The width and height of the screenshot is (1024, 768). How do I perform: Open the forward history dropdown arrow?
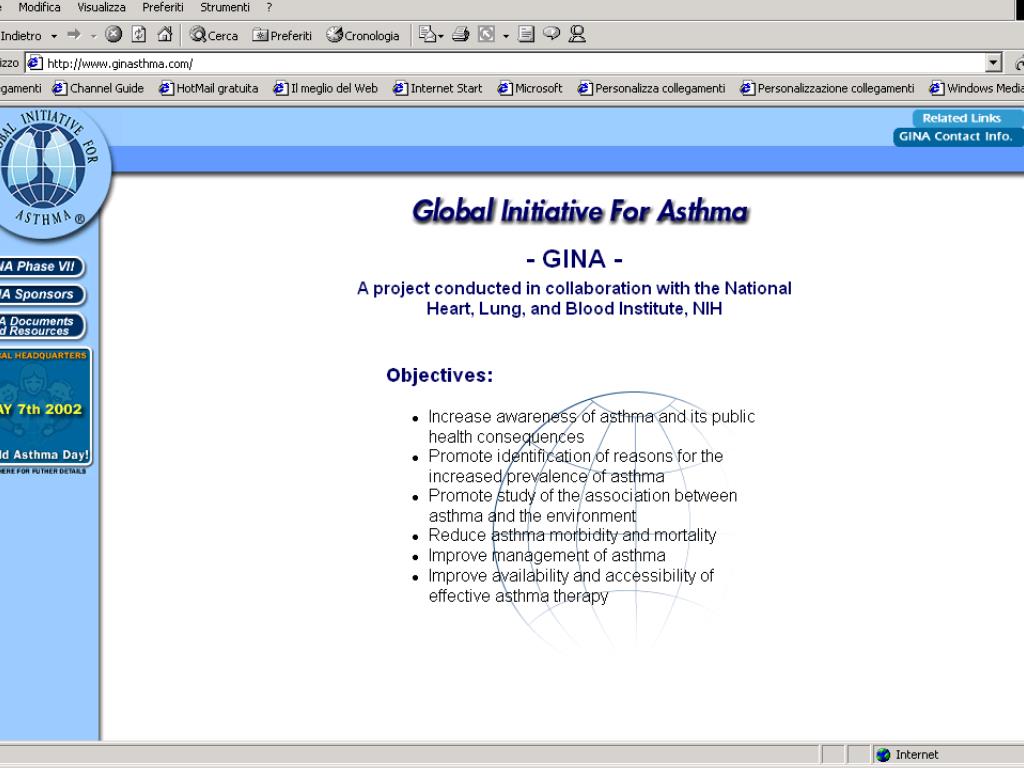(93, 36)
